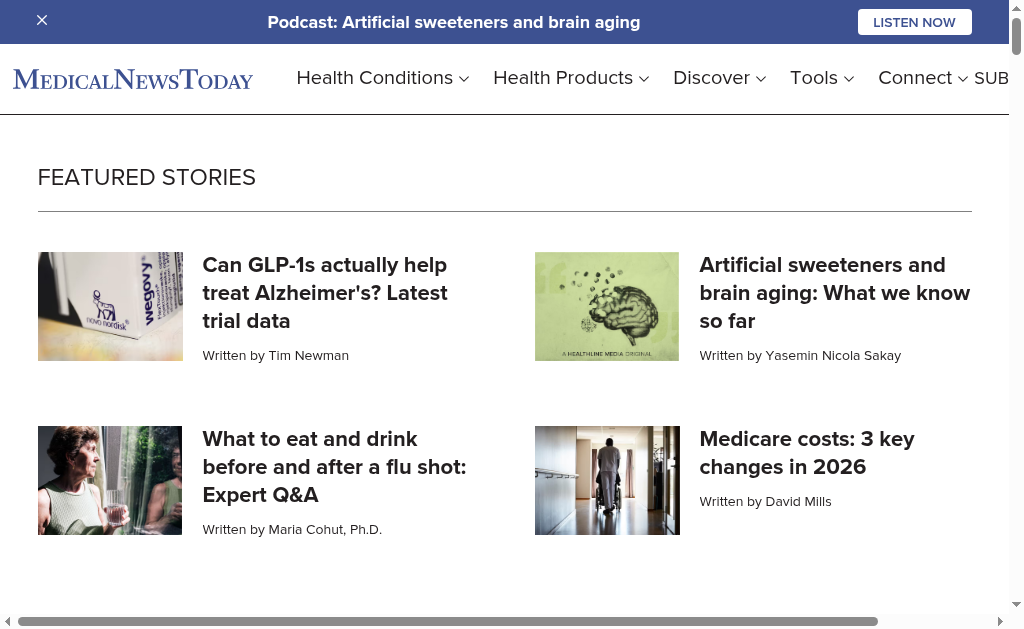Open the Health Products dropdown
This screenshot has width=1024, height=629.
570,78
